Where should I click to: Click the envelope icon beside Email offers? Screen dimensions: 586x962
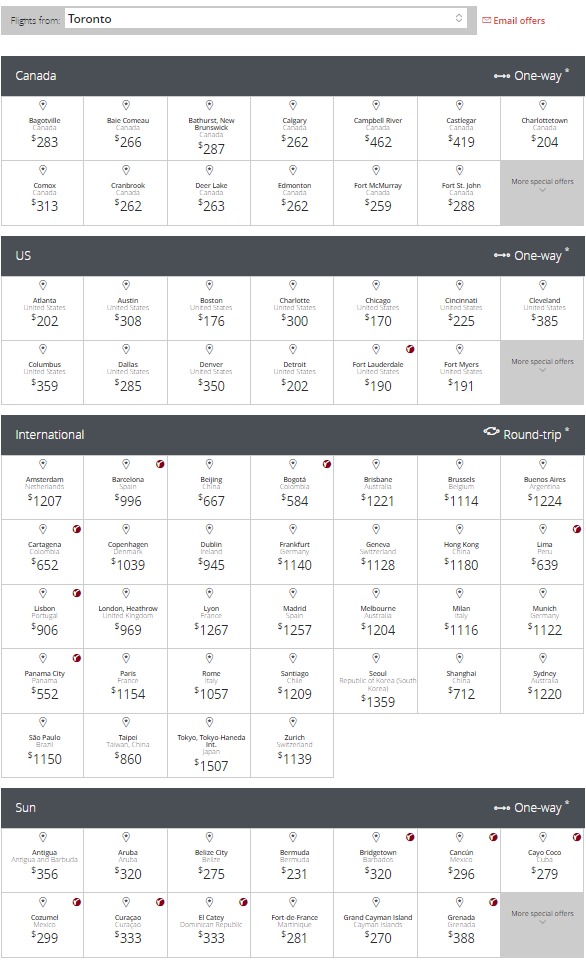[x=487, y=20]
